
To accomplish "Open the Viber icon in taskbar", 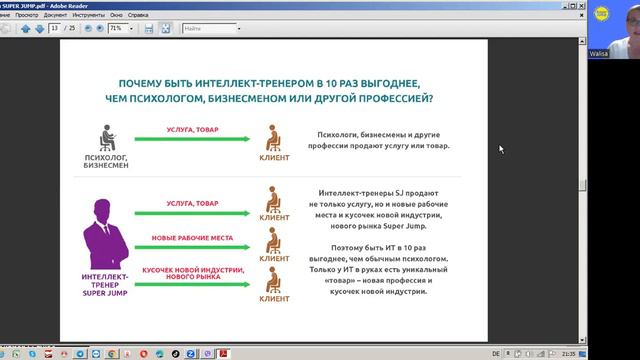I will point(207,354).
